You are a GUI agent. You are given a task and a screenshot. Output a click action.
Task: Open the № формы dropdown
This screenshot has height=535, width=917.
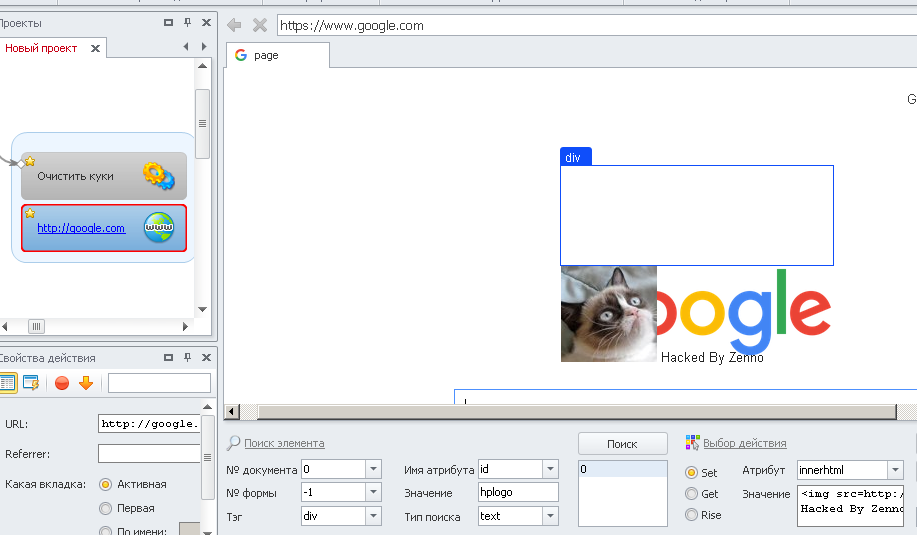click(x=373, y=492)
